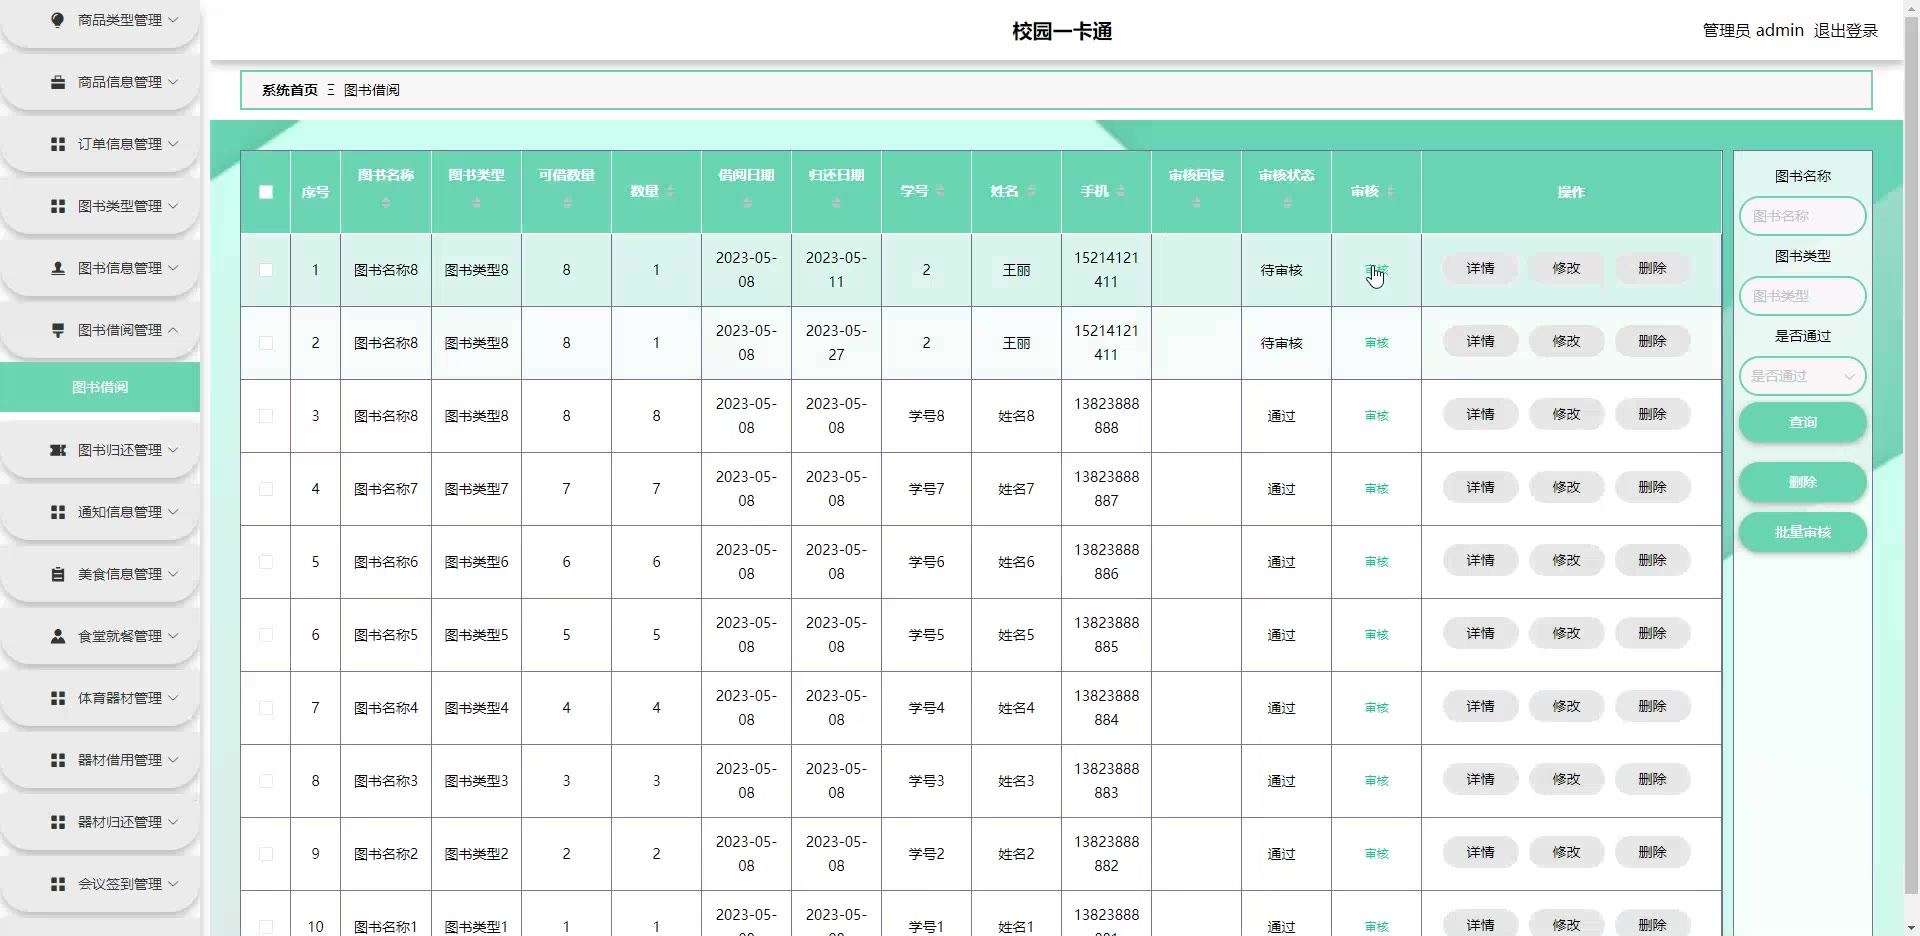The height and width of the screenshot is (936, 1920).
Task: Focus the 图书名称 search input
Action: [1802, 216]
